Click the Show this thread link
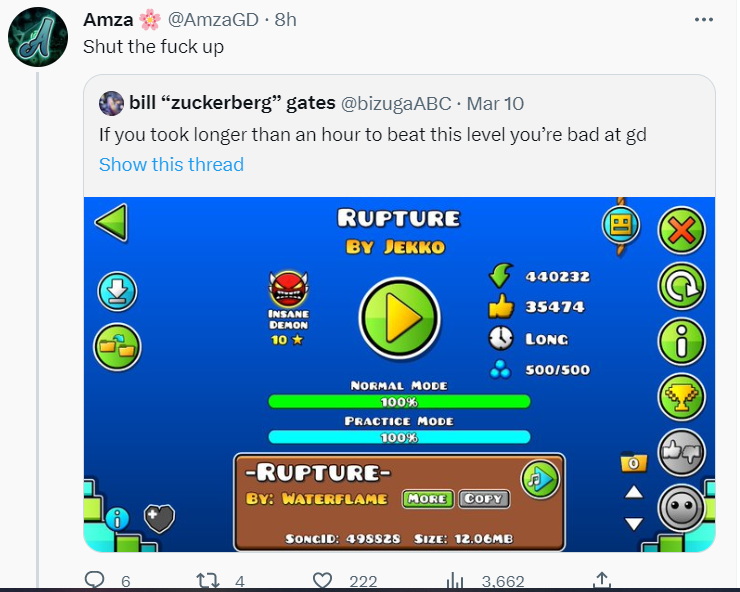 click(x=171, y=164)
